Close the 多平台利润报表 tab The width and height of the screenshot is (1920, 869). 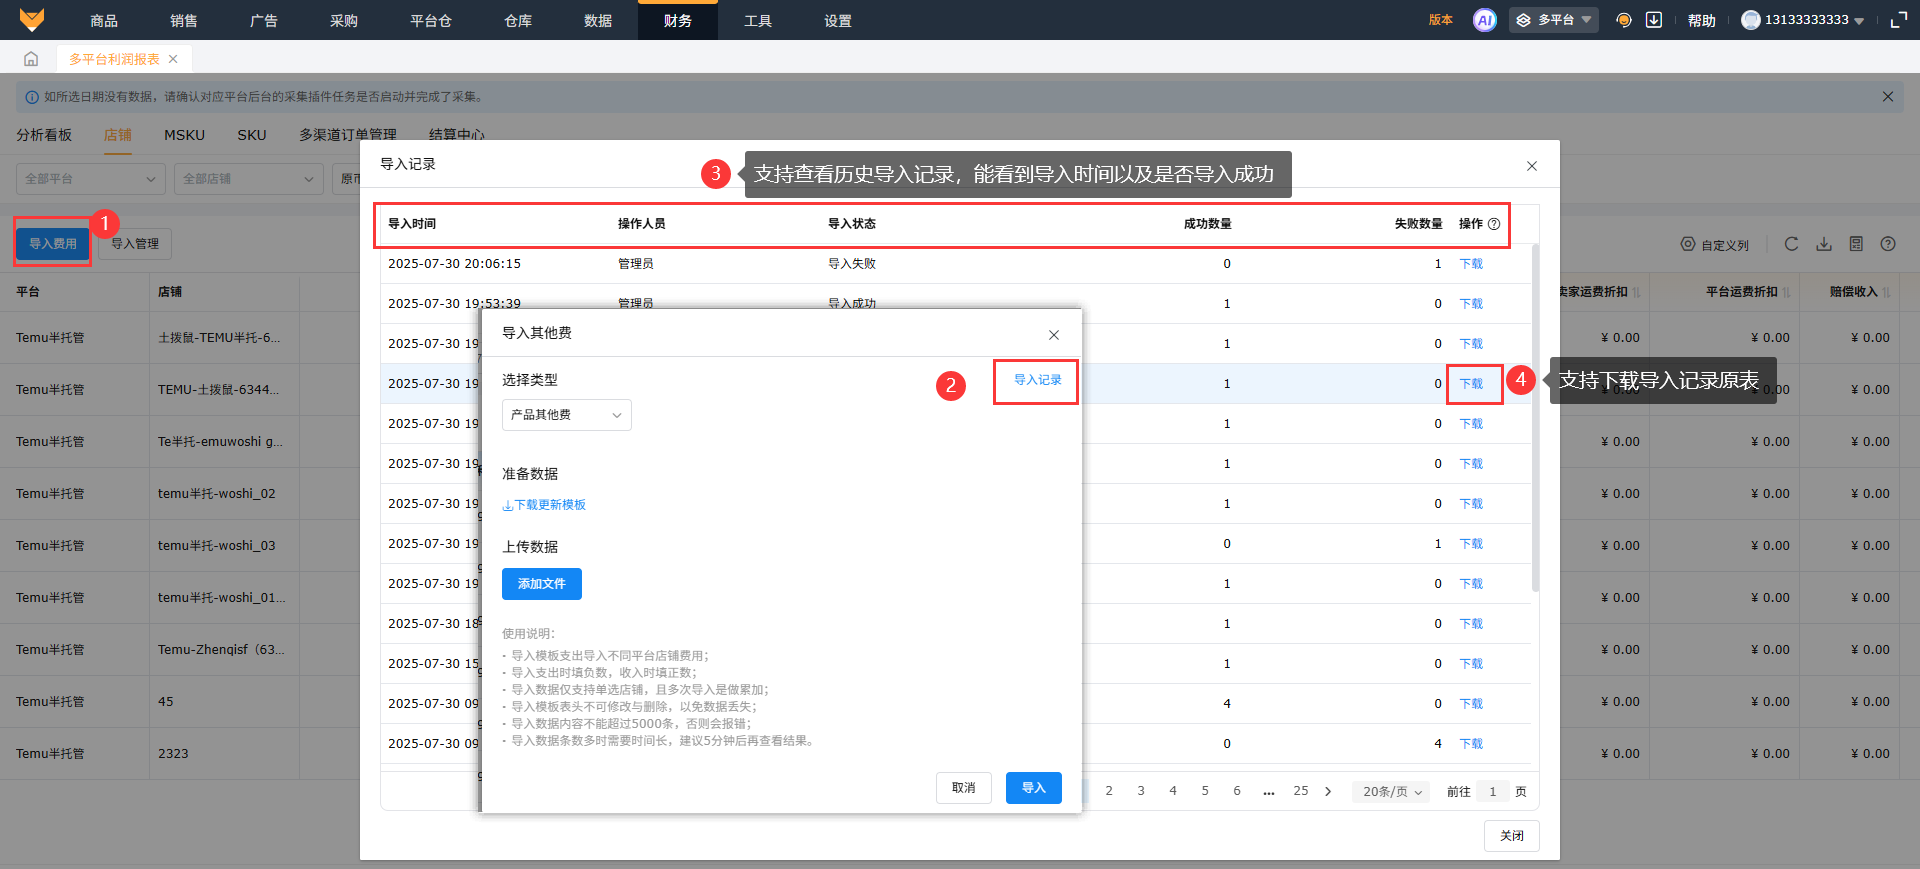(x=173, y=59)
